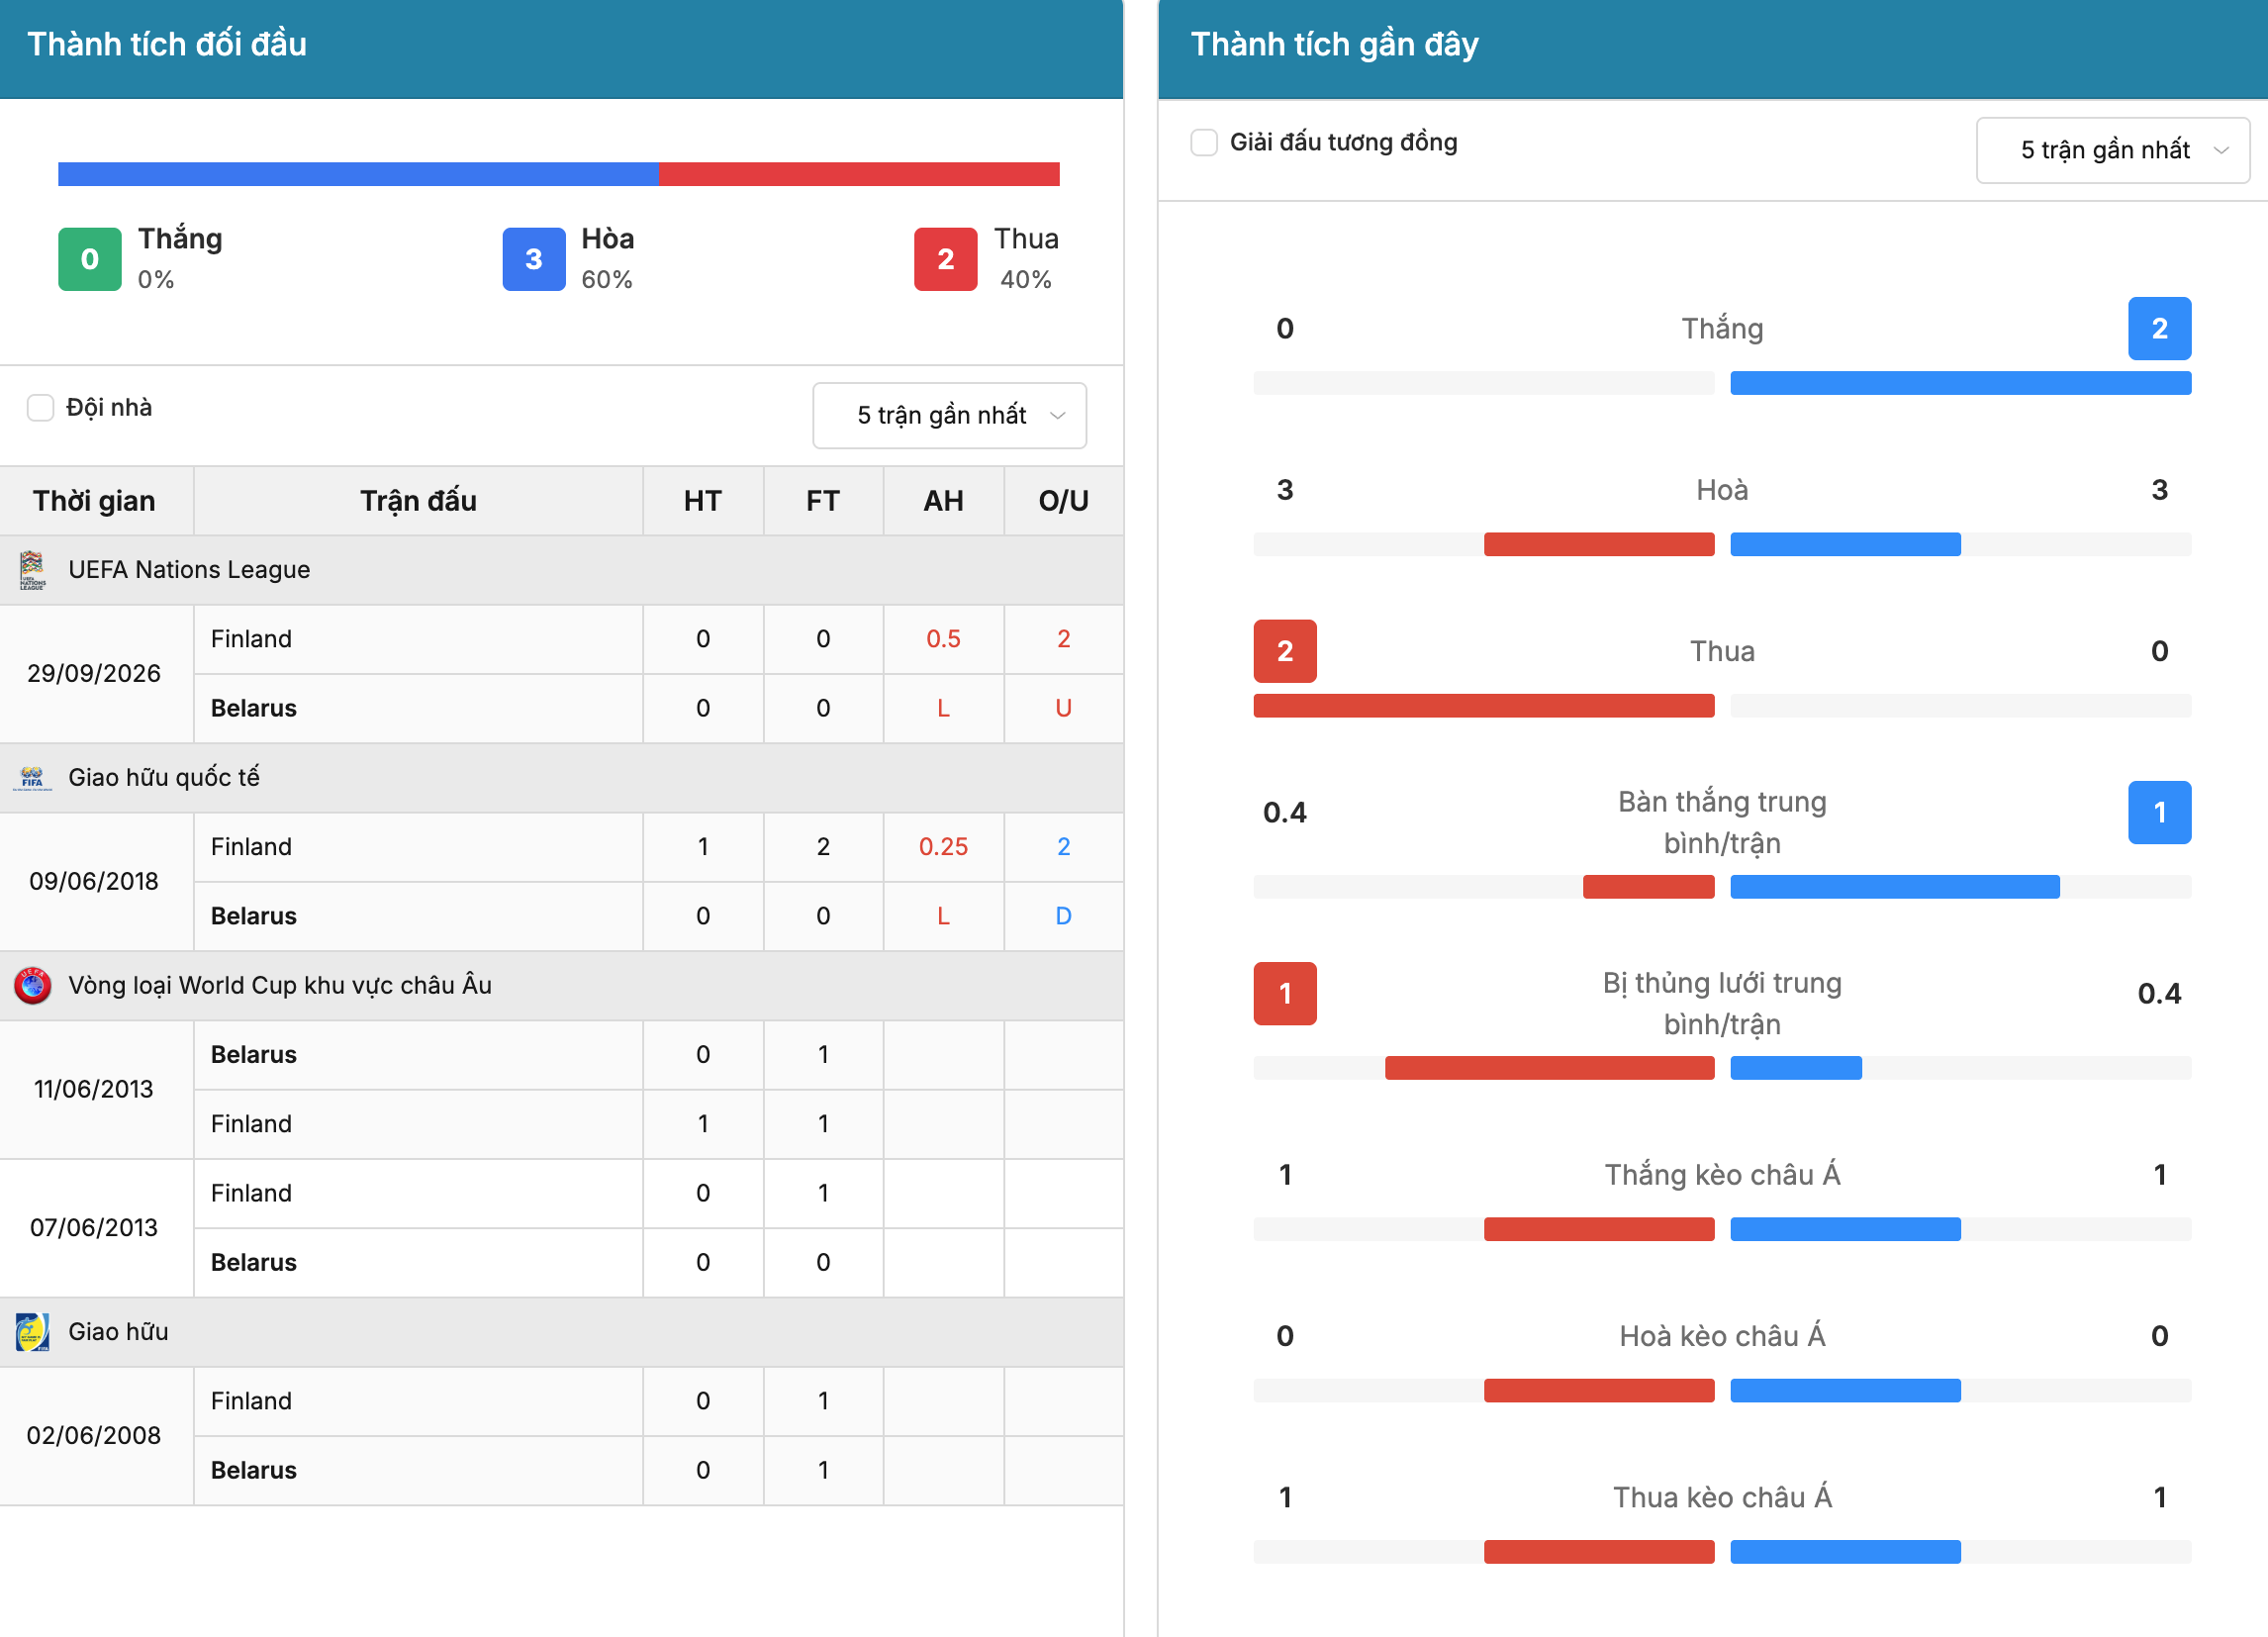The image size is (2268, 1637).
Task: Click the Thua kèo châu Á label
Action: coord(1722,1498)
